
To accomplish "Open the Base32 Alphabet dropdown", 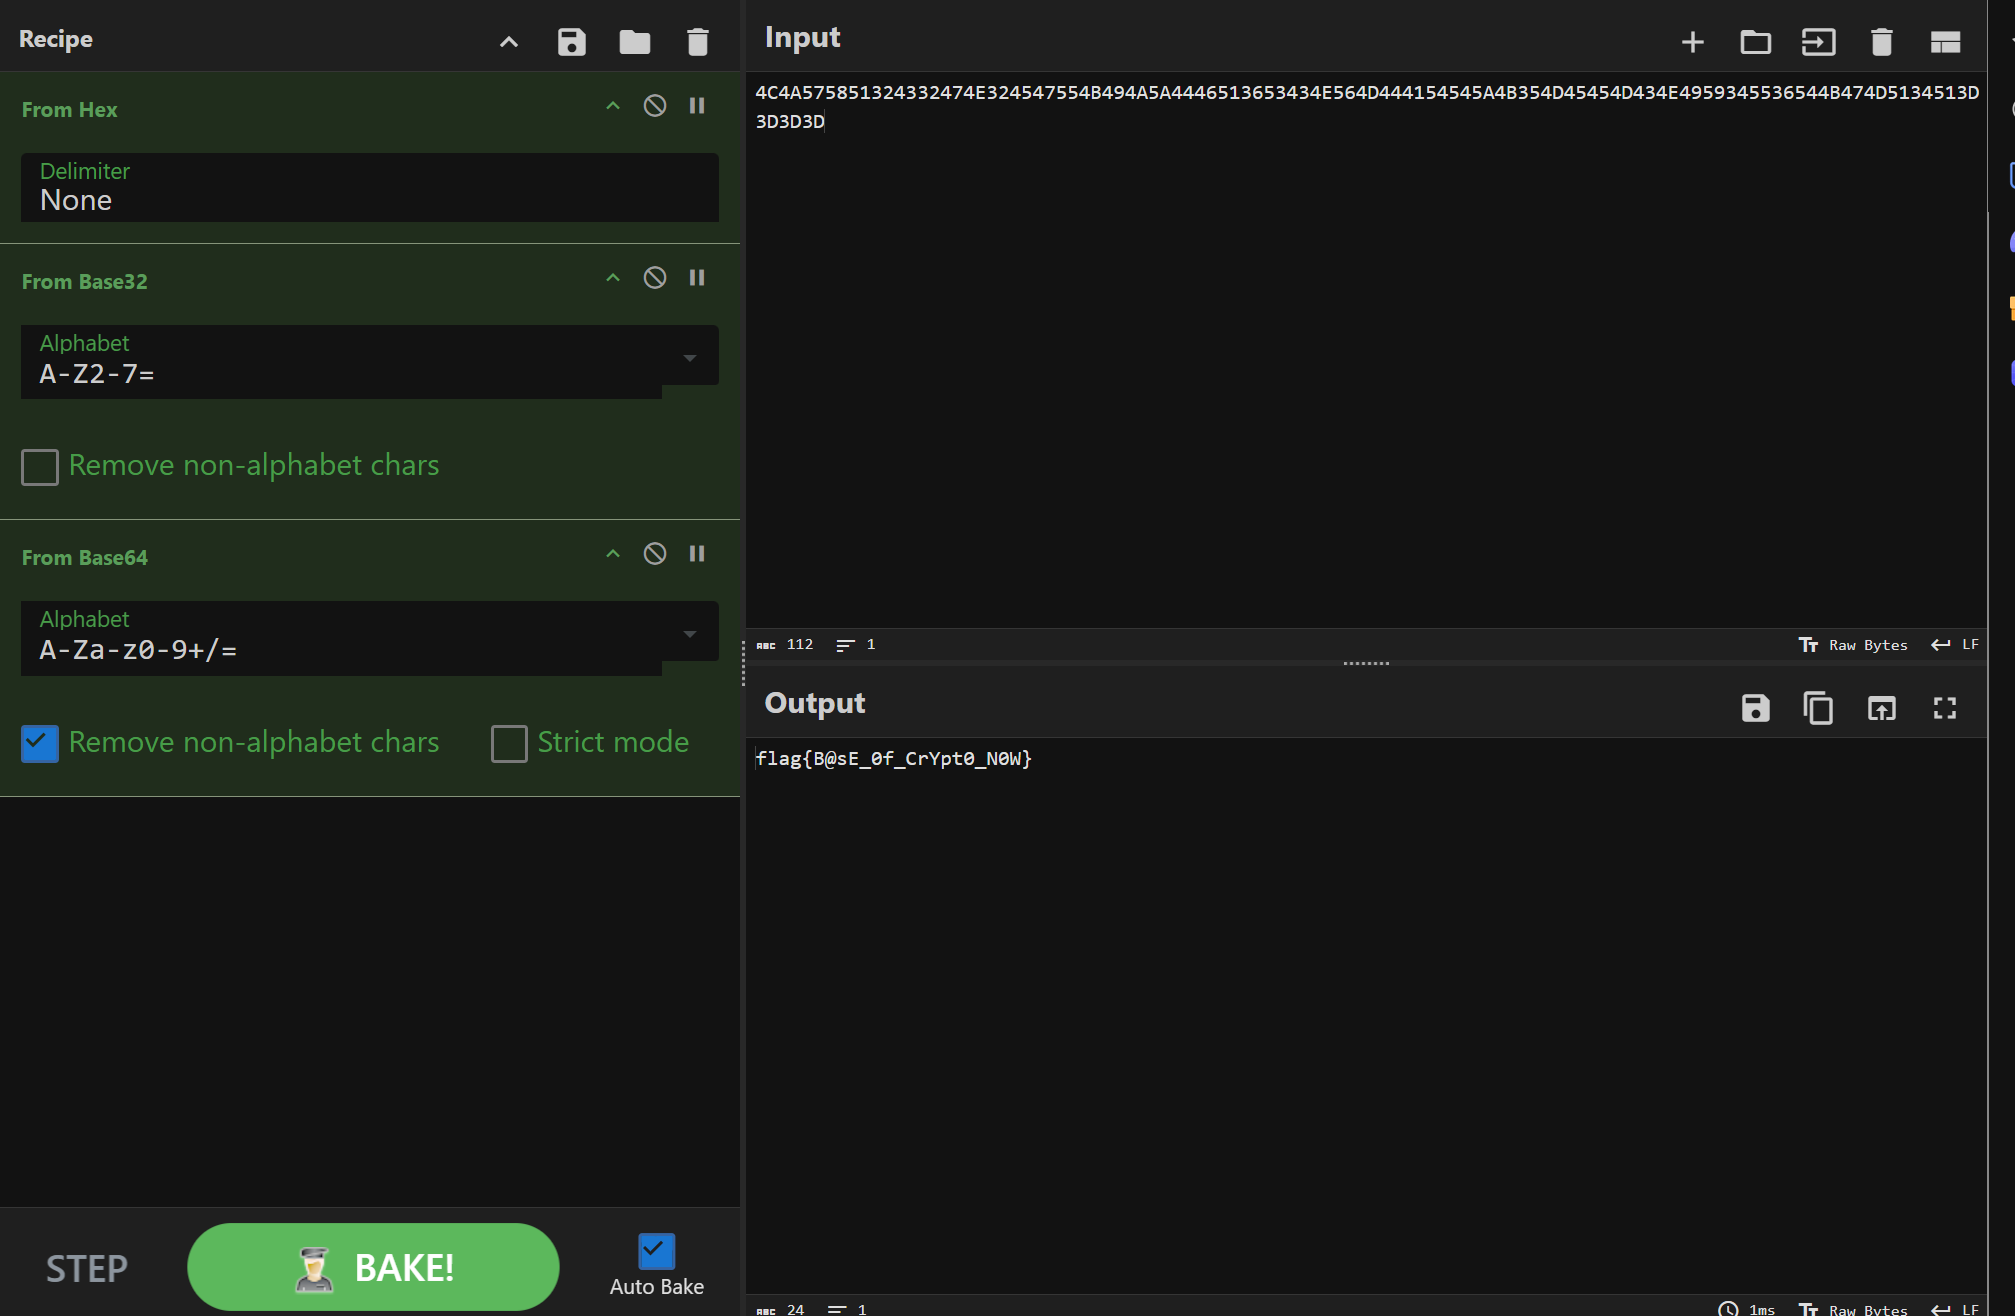I will tap(689, 358).
